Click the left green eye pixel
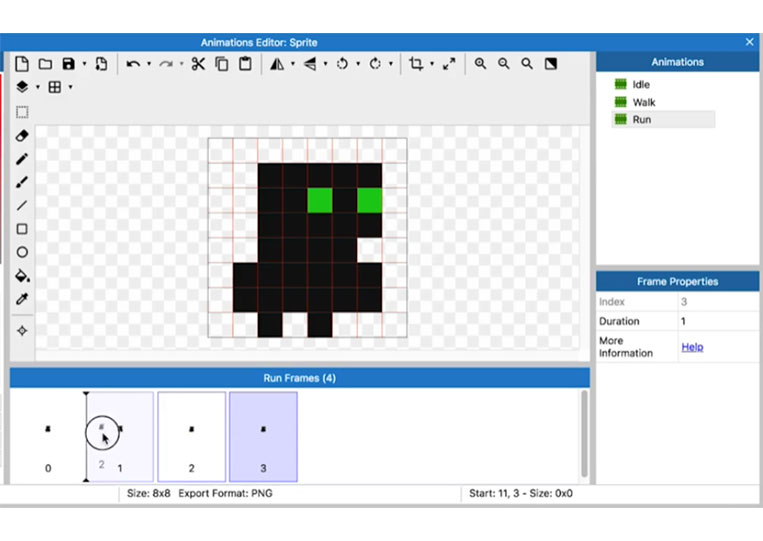The height and width of the screenshot is (541, 763). point(320,200)
